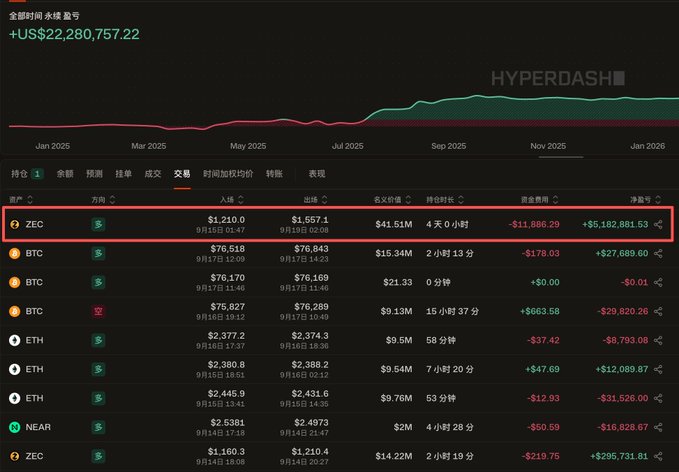Viewport: 679px width, 472px height.
Task: Open the 挂单 tab
Action: pos(123,174)
